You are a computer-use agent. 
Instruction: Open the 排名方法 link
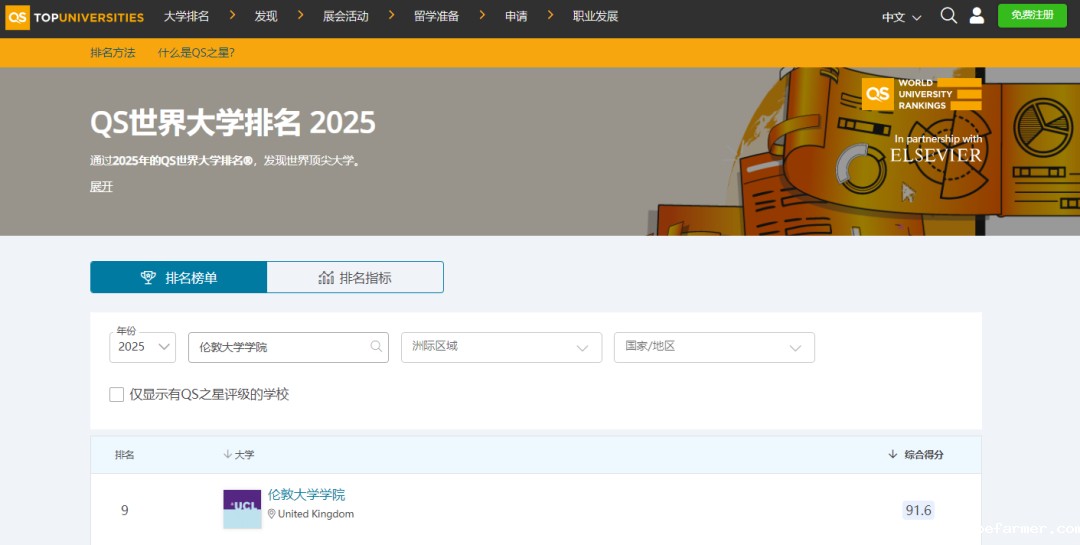[x=113, y=52]
